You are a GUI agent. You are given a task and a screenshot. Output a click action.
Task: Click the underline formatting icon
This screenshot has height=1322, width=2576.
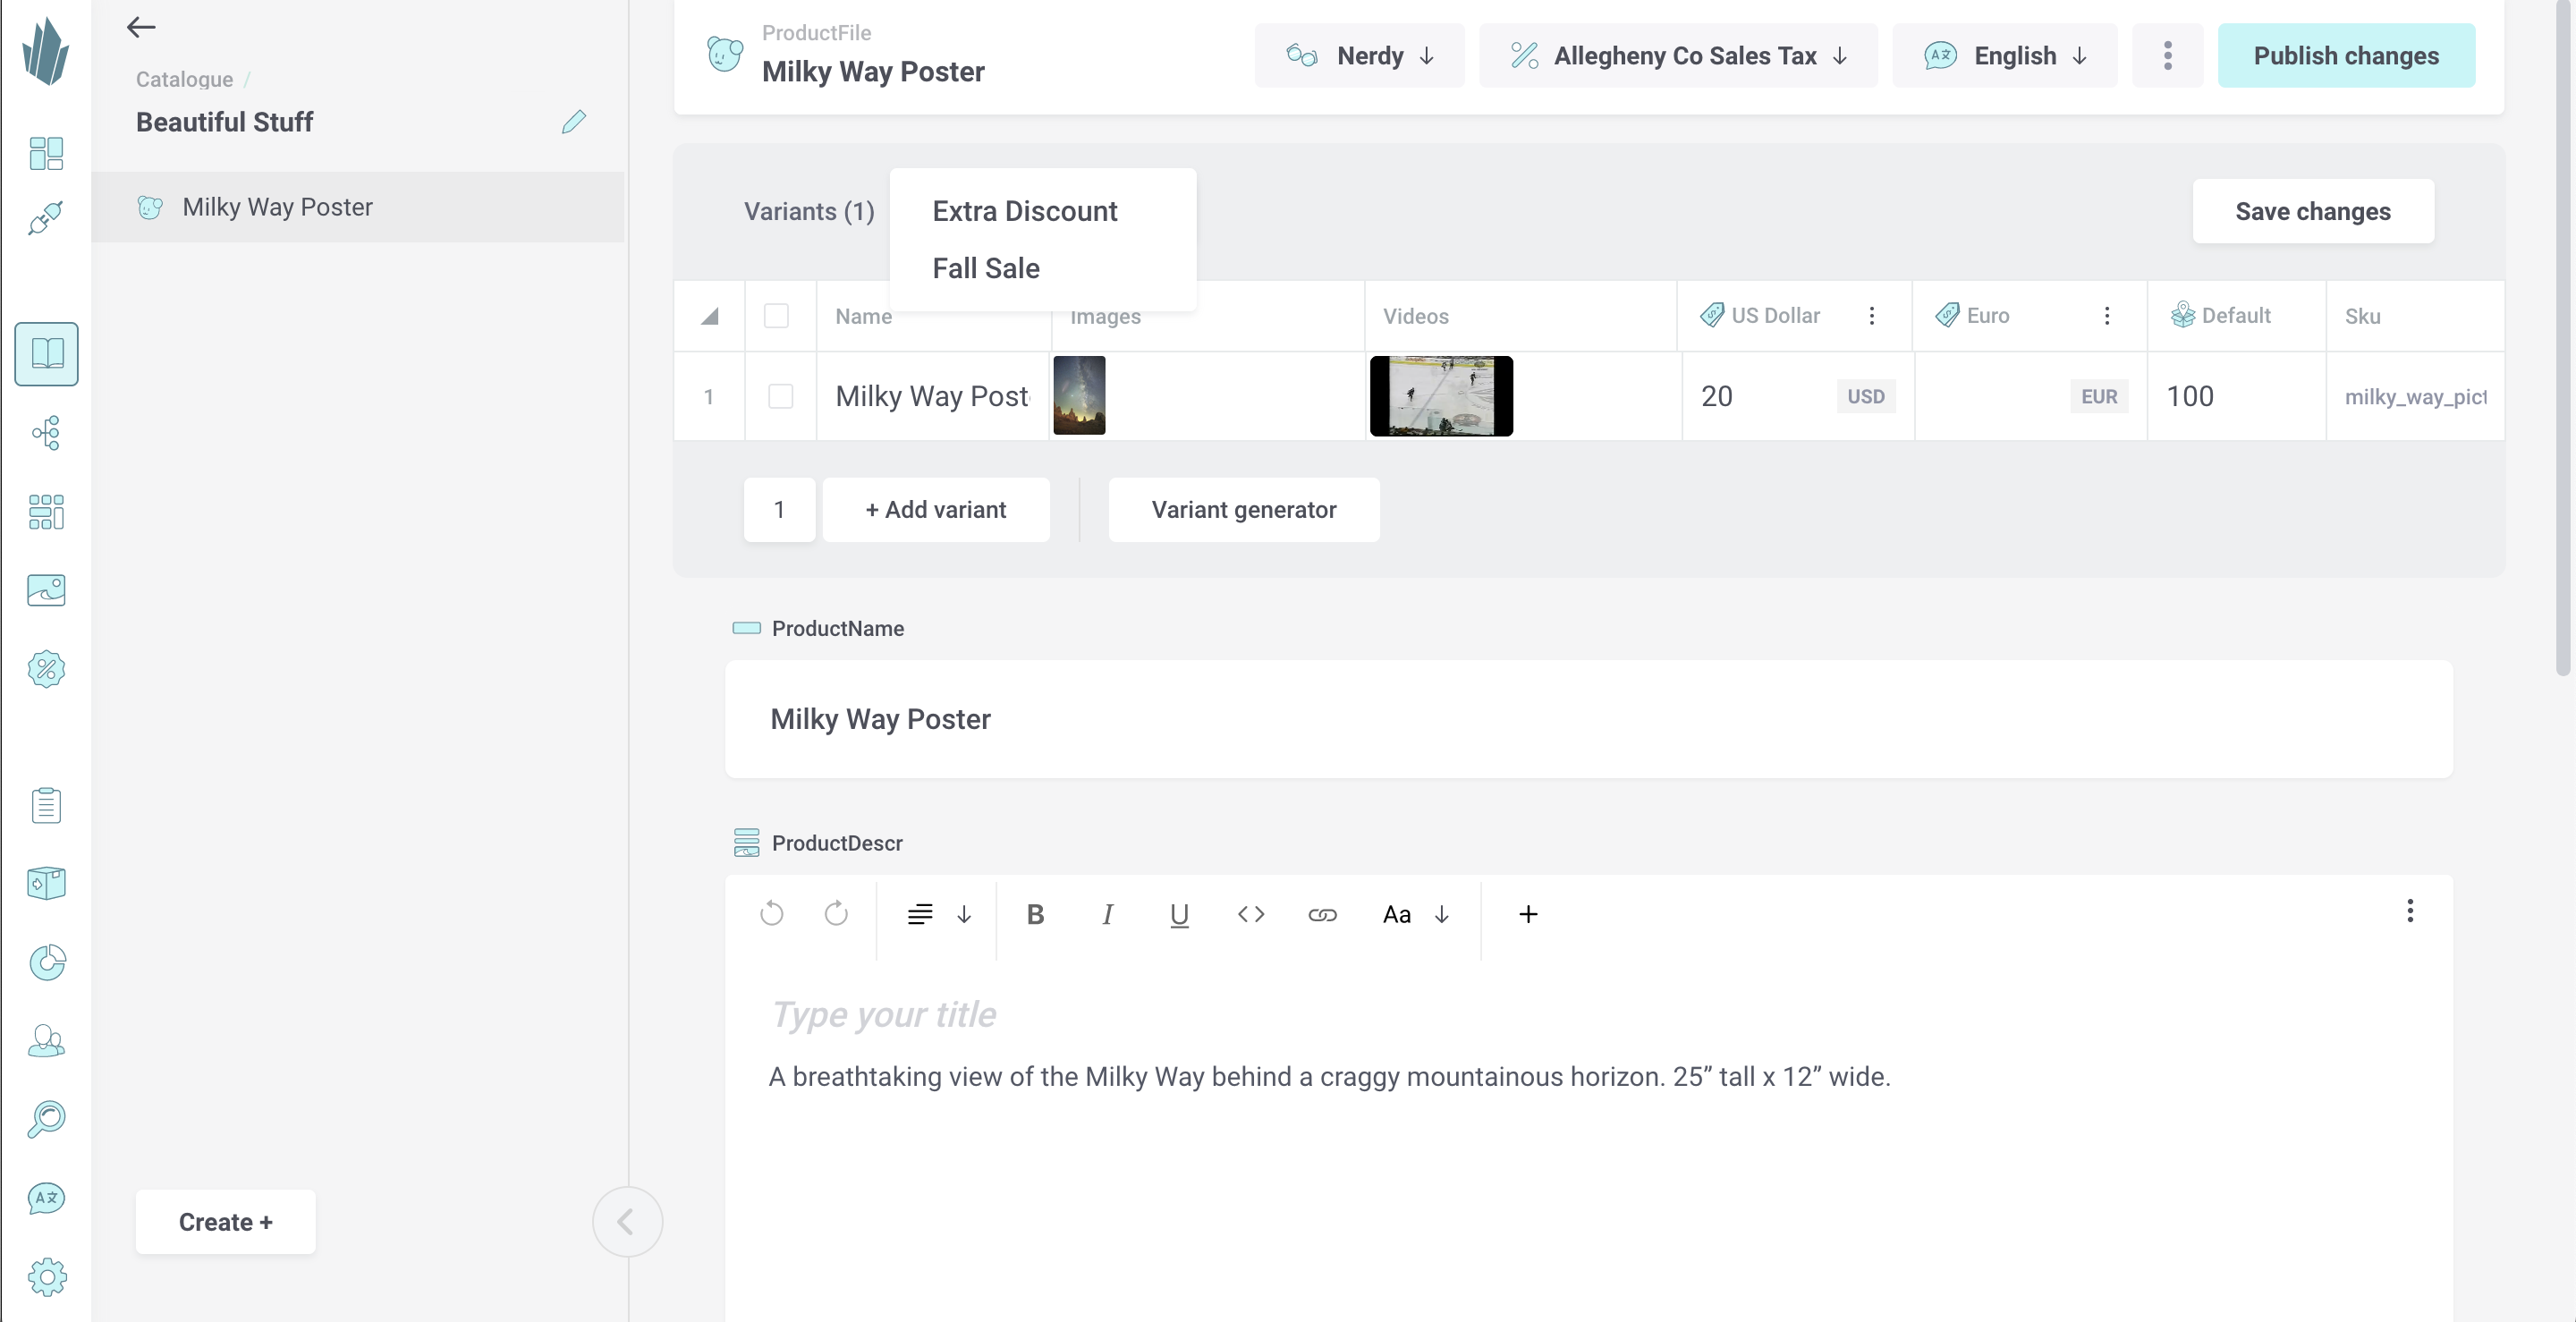(1180, 914)
